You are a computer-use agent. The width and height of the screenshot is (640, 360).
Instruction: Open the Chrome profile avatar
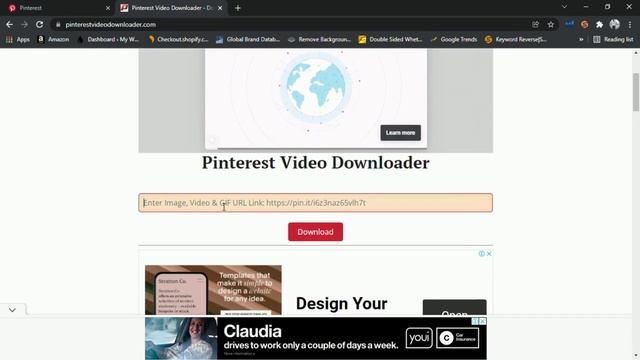614,24
